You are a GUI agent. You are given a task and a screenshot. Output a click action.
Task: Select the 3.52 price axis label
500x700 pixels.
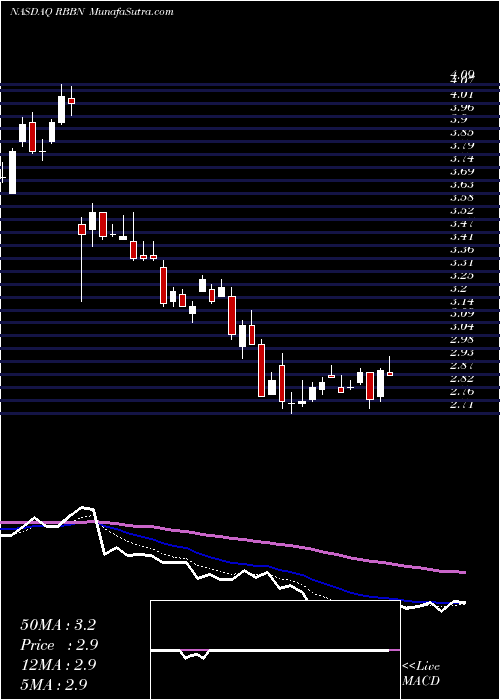[x=462, y=210]
